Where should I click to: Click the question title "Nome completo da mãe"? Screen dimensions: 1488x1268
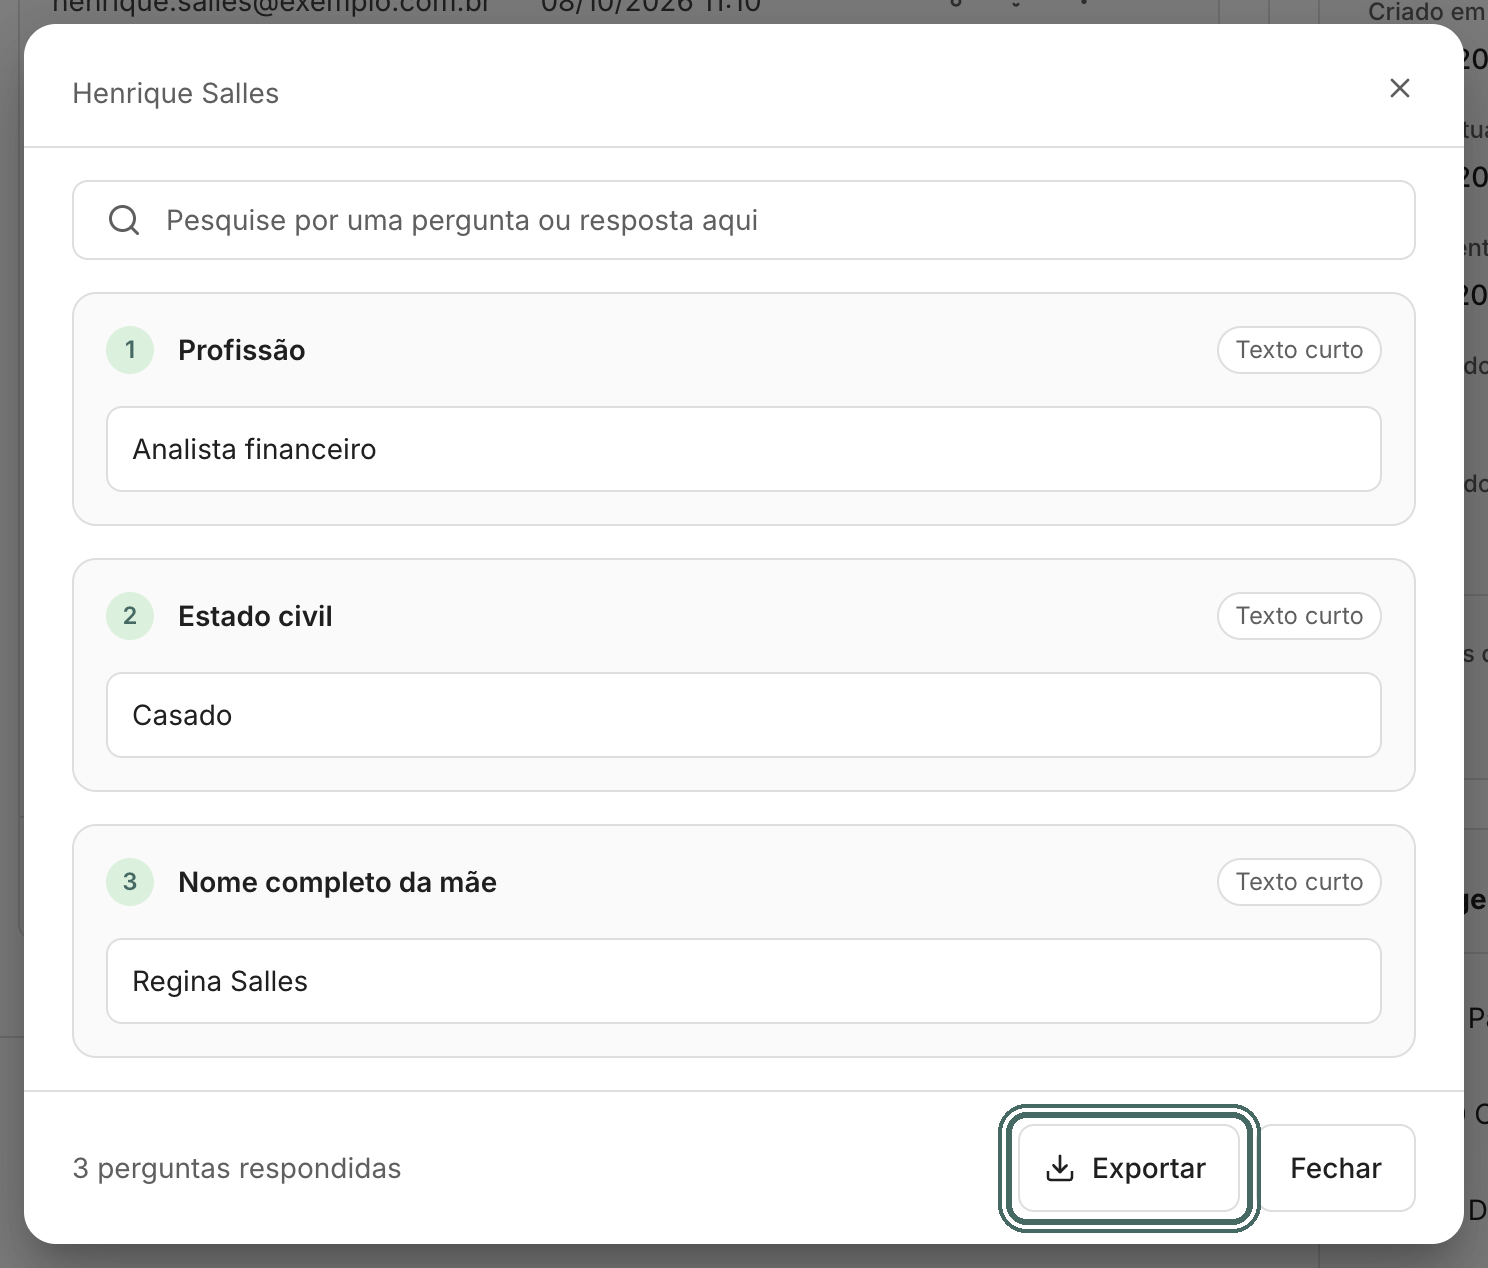337,882
